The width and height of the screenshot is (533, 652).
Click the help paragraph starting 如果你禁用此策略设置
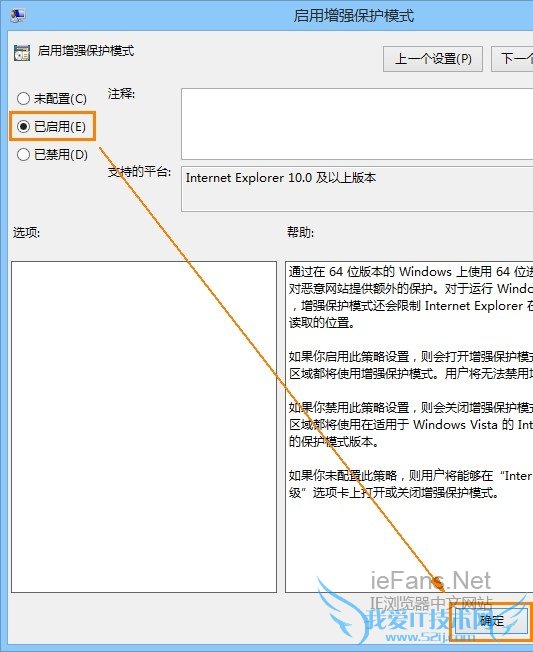point(411,425)
